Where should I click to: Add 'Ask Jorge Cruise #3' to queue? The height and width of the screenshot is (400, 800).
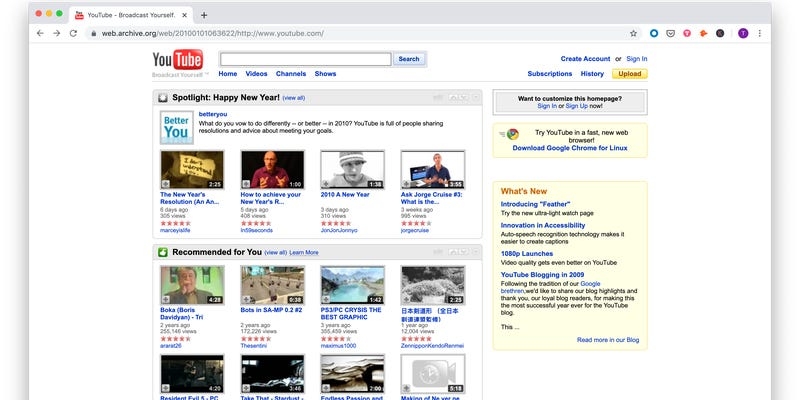407,184
